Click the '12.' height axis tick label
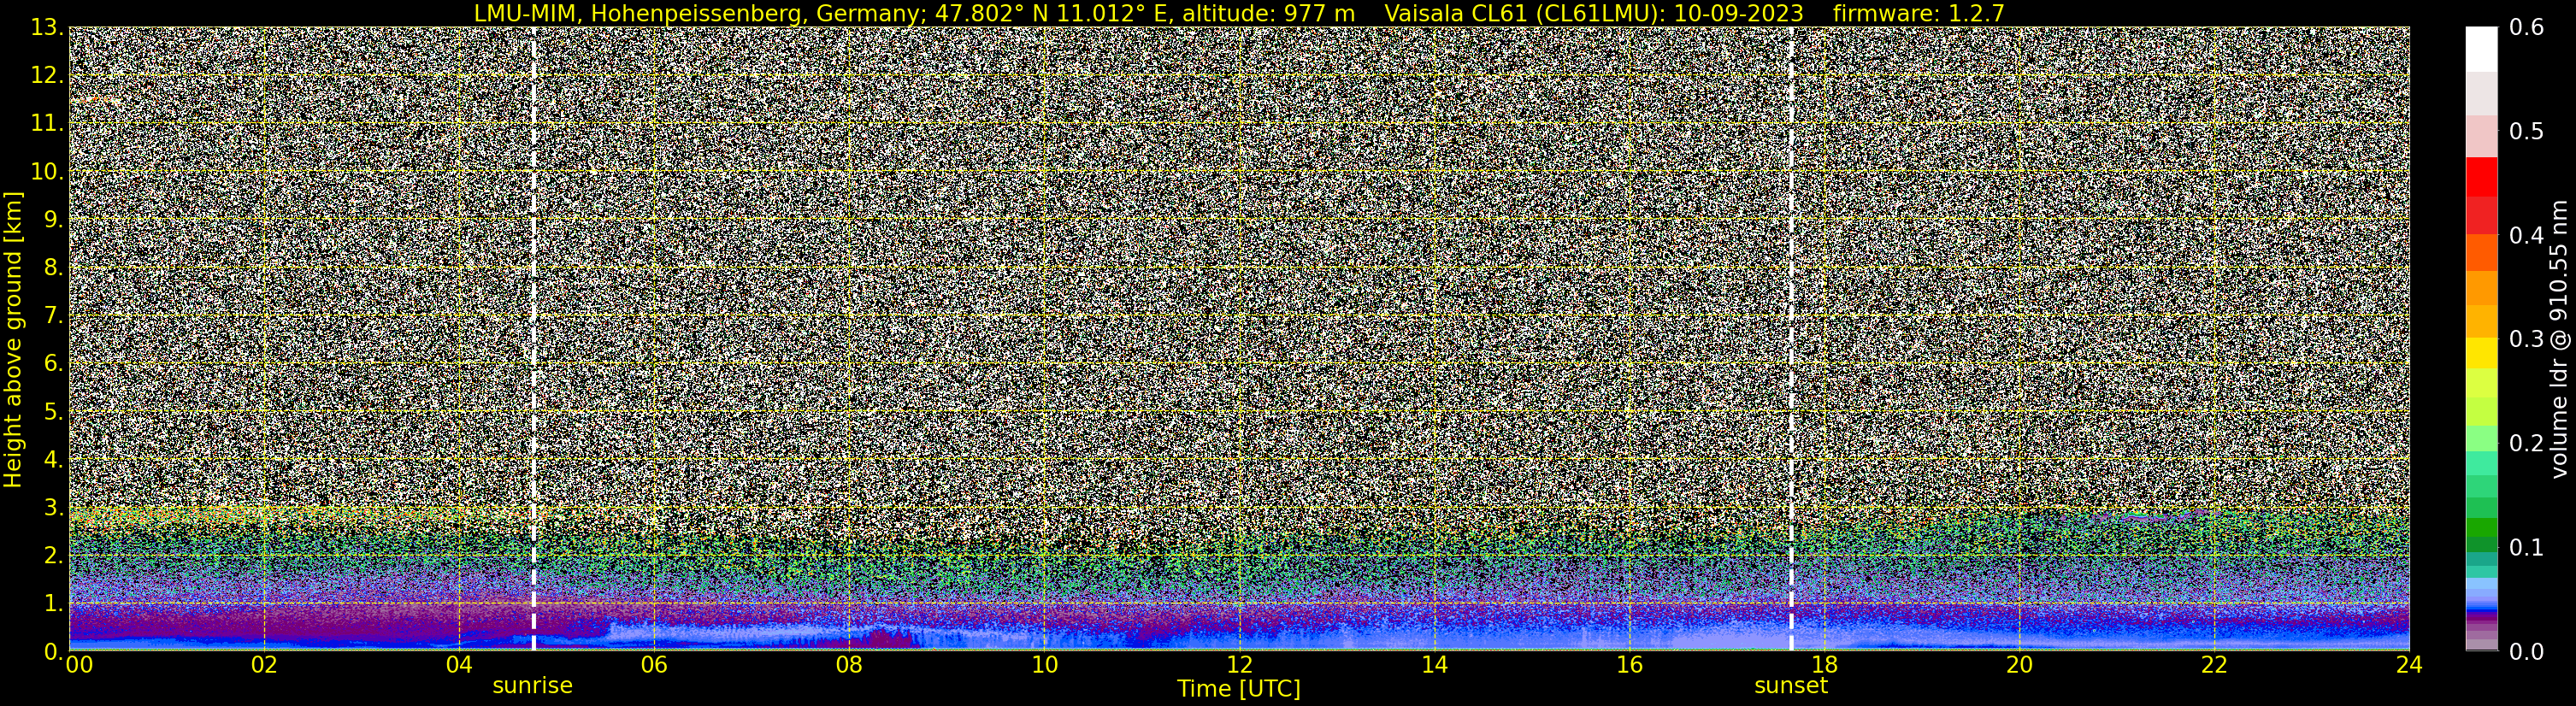This screenshot has width=2576, height=706. pos(47,76)
